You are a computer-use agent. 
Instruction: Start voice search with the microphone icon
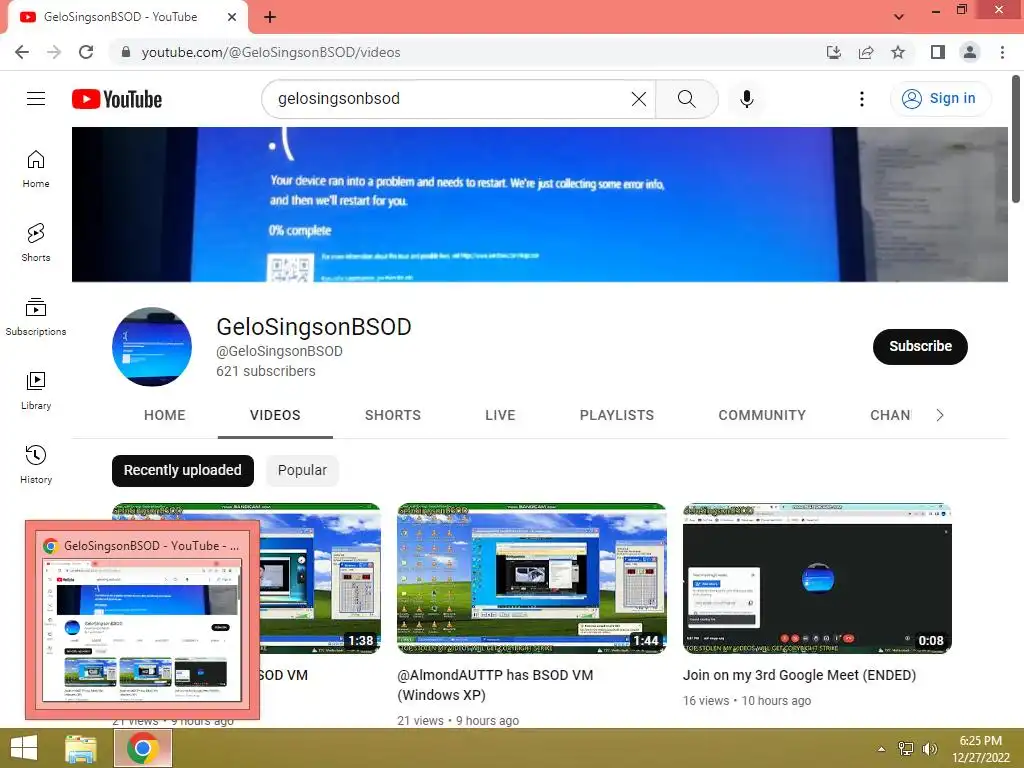coord(746,99)
